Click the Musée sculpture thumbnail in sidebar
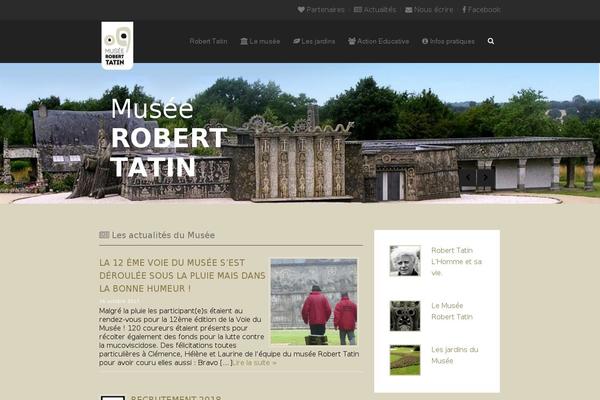 [405, 316]
